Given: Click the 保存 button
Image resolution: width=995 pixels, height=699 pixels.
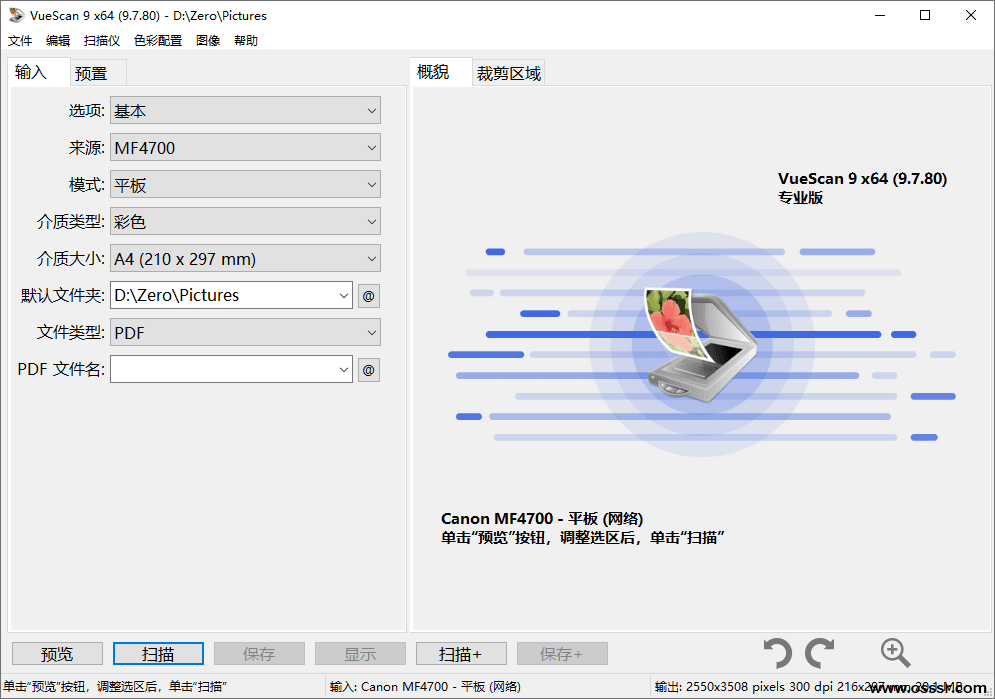Looking at the screenshot, I should pos(259,653).
